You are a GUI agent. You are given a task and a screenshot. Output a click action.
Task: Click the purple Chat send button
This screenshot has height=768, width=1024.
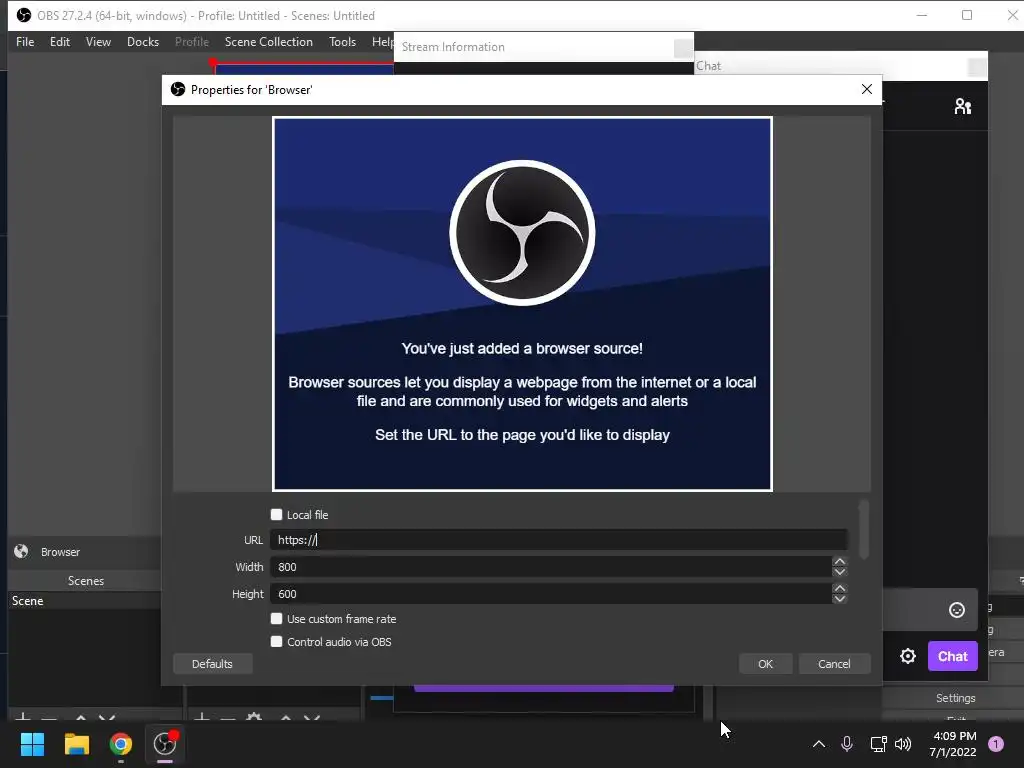(952, 656)
